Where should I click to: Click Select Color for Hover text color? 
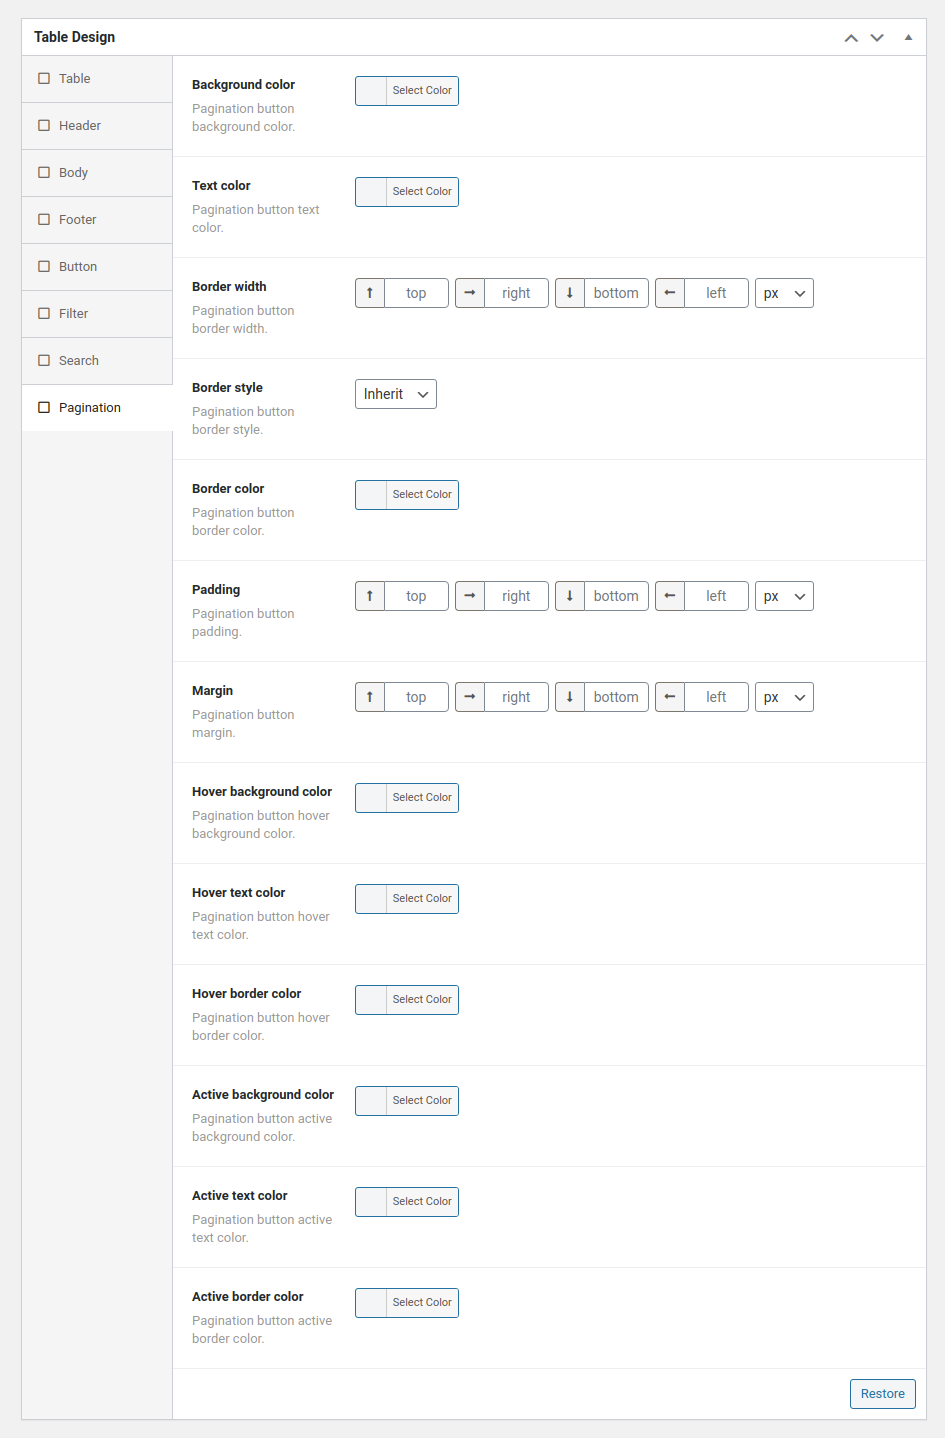pyautogui.click(x=422, y=899)
